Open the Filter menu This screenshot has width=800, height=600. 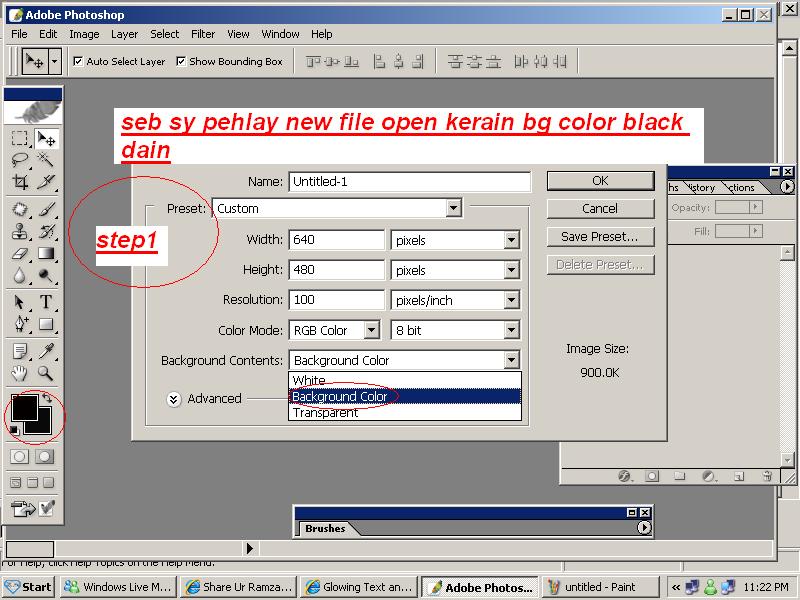pyautogui.click(x=203, y=34)
